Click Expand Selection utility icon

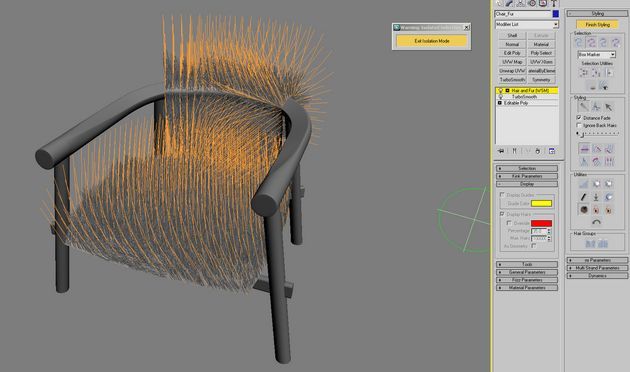click(x=609, y=73)
